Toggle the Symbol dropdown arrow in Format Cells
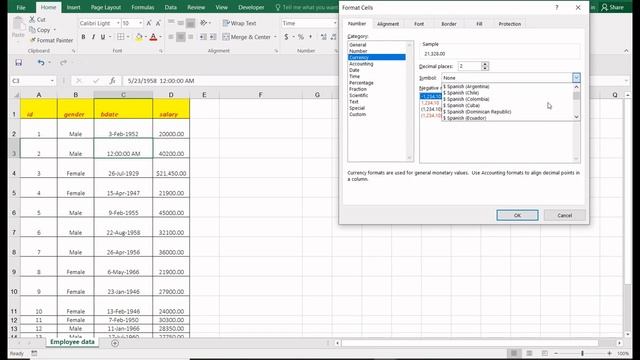The height and width of the screenshot is (360, 640). click(x=576, y=78)
